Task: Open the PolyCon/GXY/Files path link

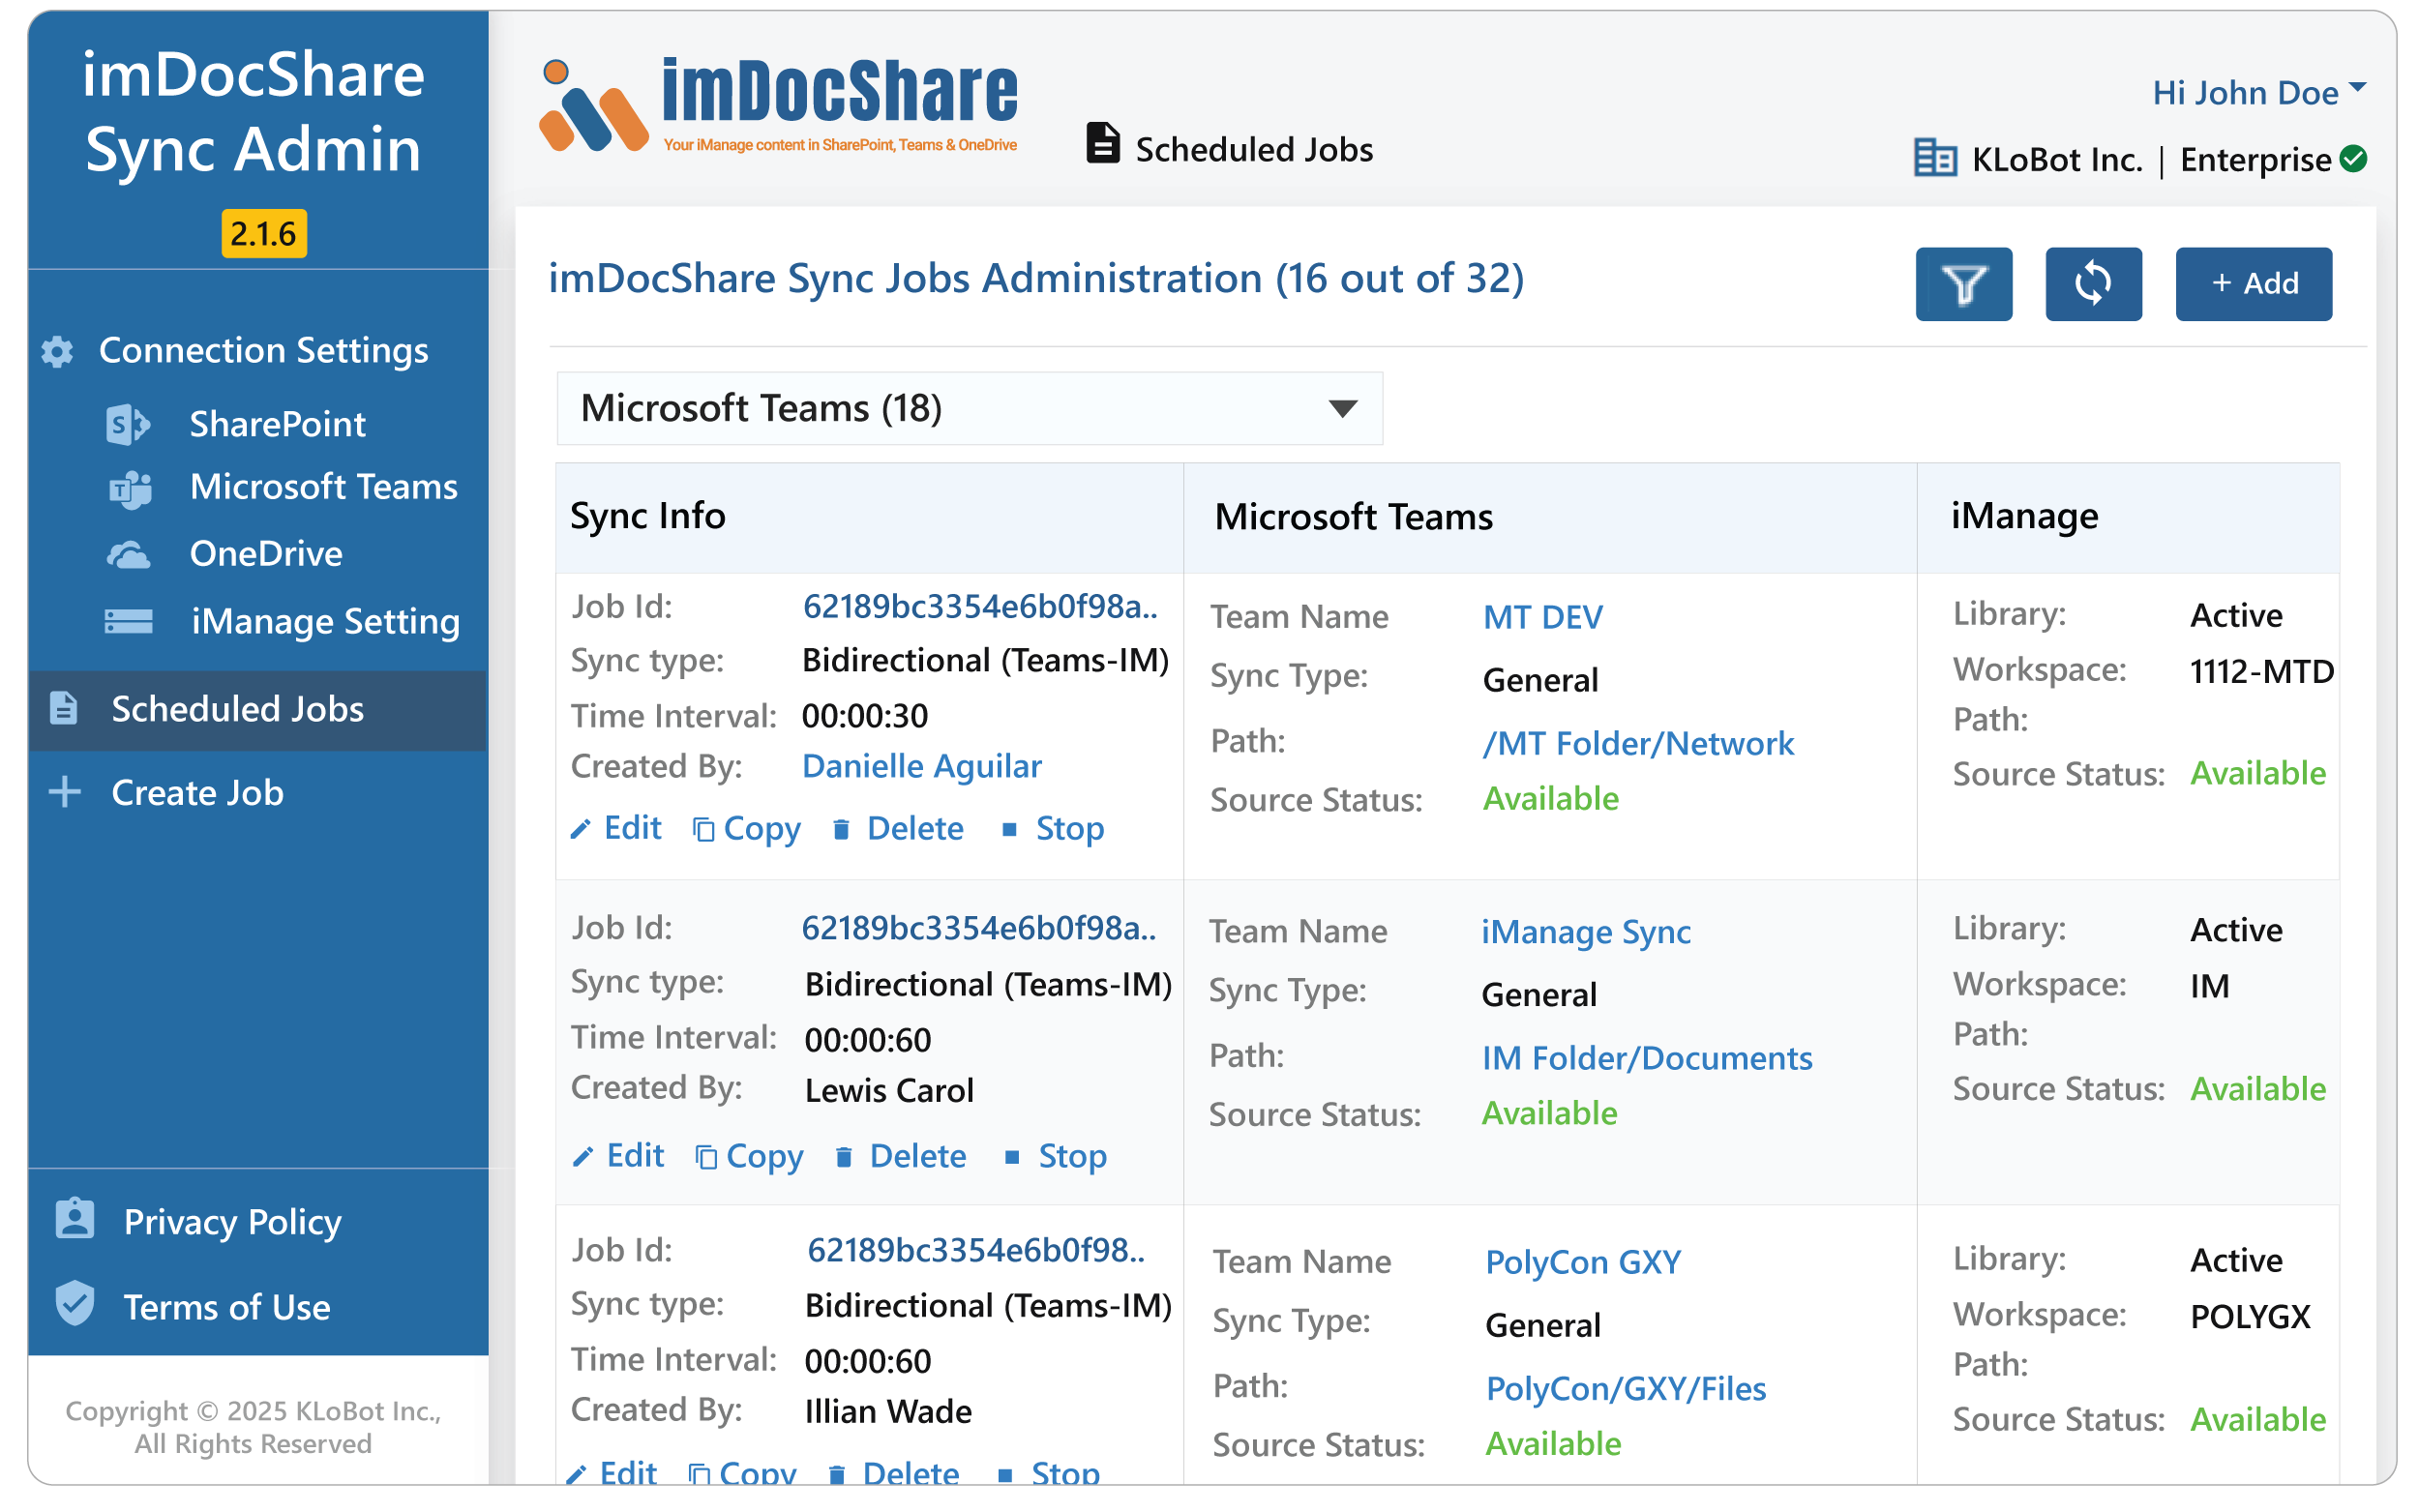Action: pos(1625,1389)
